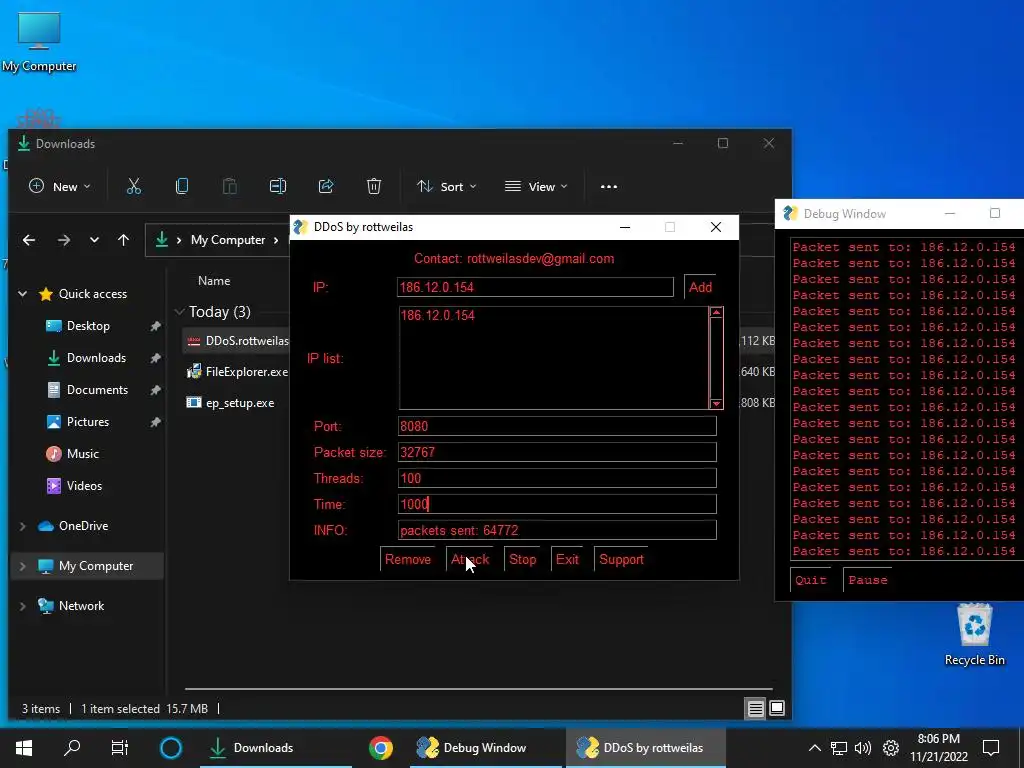Open the New dropdown menu
Image resolution: width=1024 pixels, height=768 pixels.
click(x=59, y=187)
